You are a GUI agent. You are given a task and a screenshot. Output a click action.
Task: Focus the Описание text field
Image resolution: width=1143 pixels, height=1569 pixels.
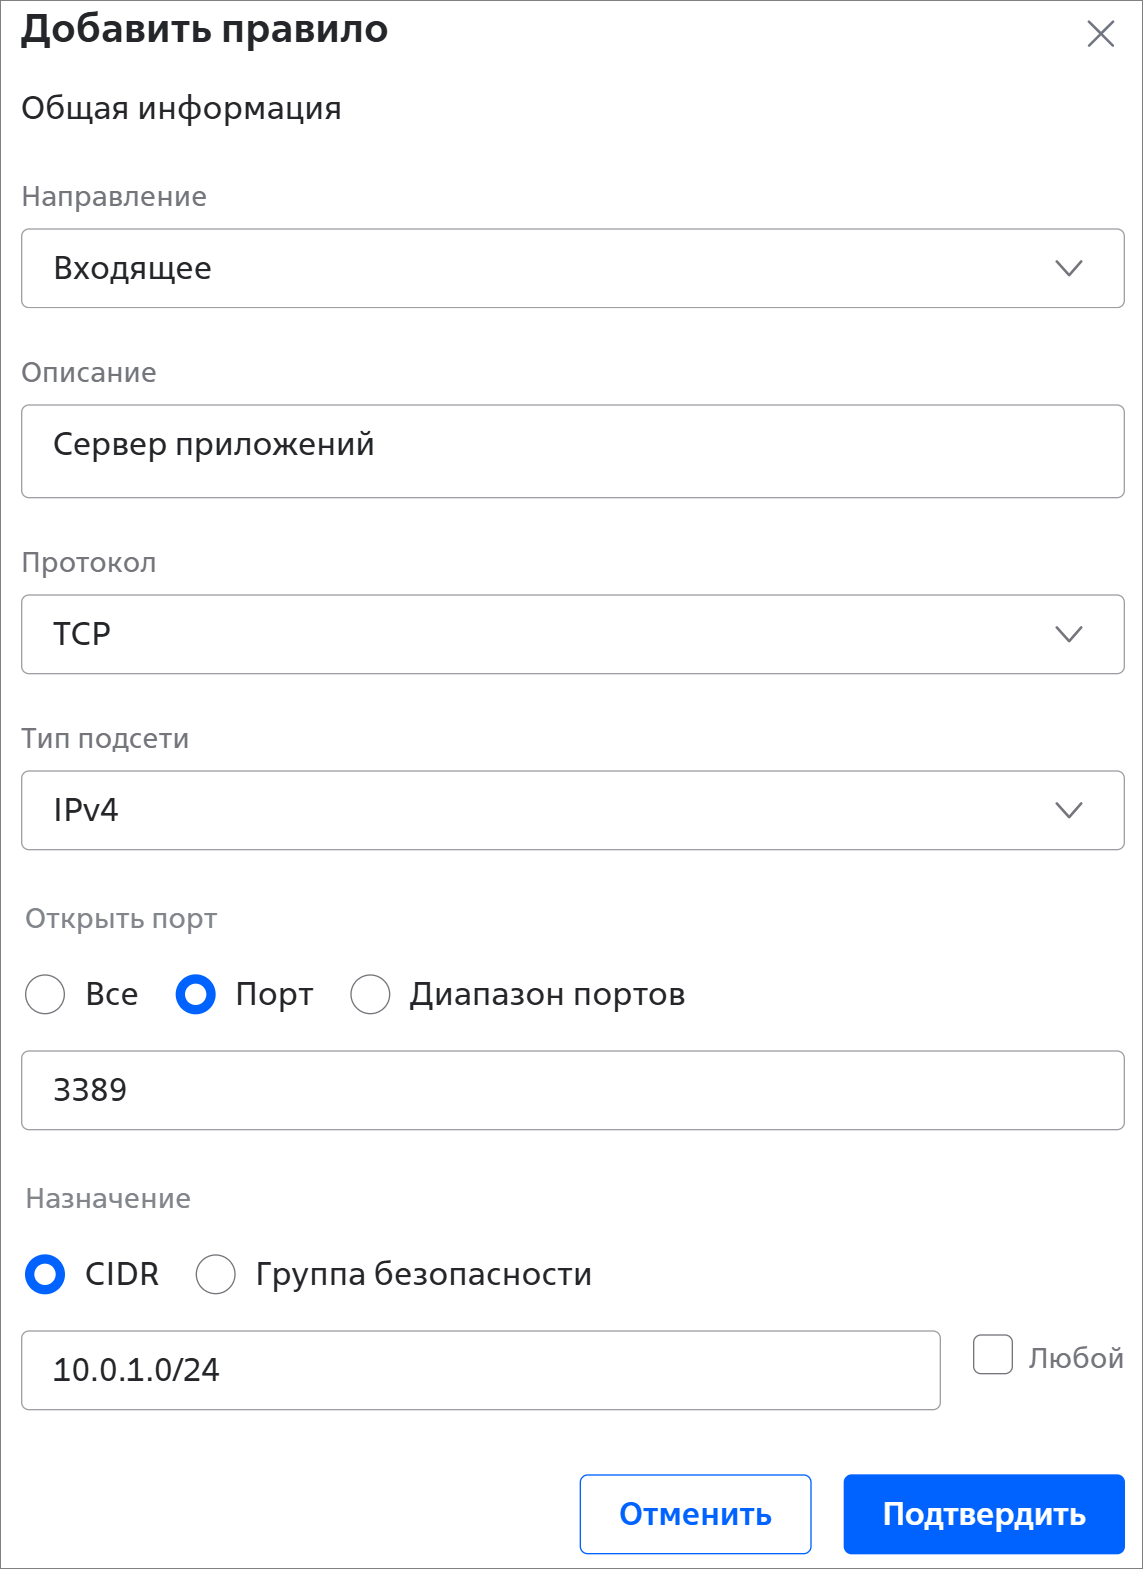(x=572, y=451)
